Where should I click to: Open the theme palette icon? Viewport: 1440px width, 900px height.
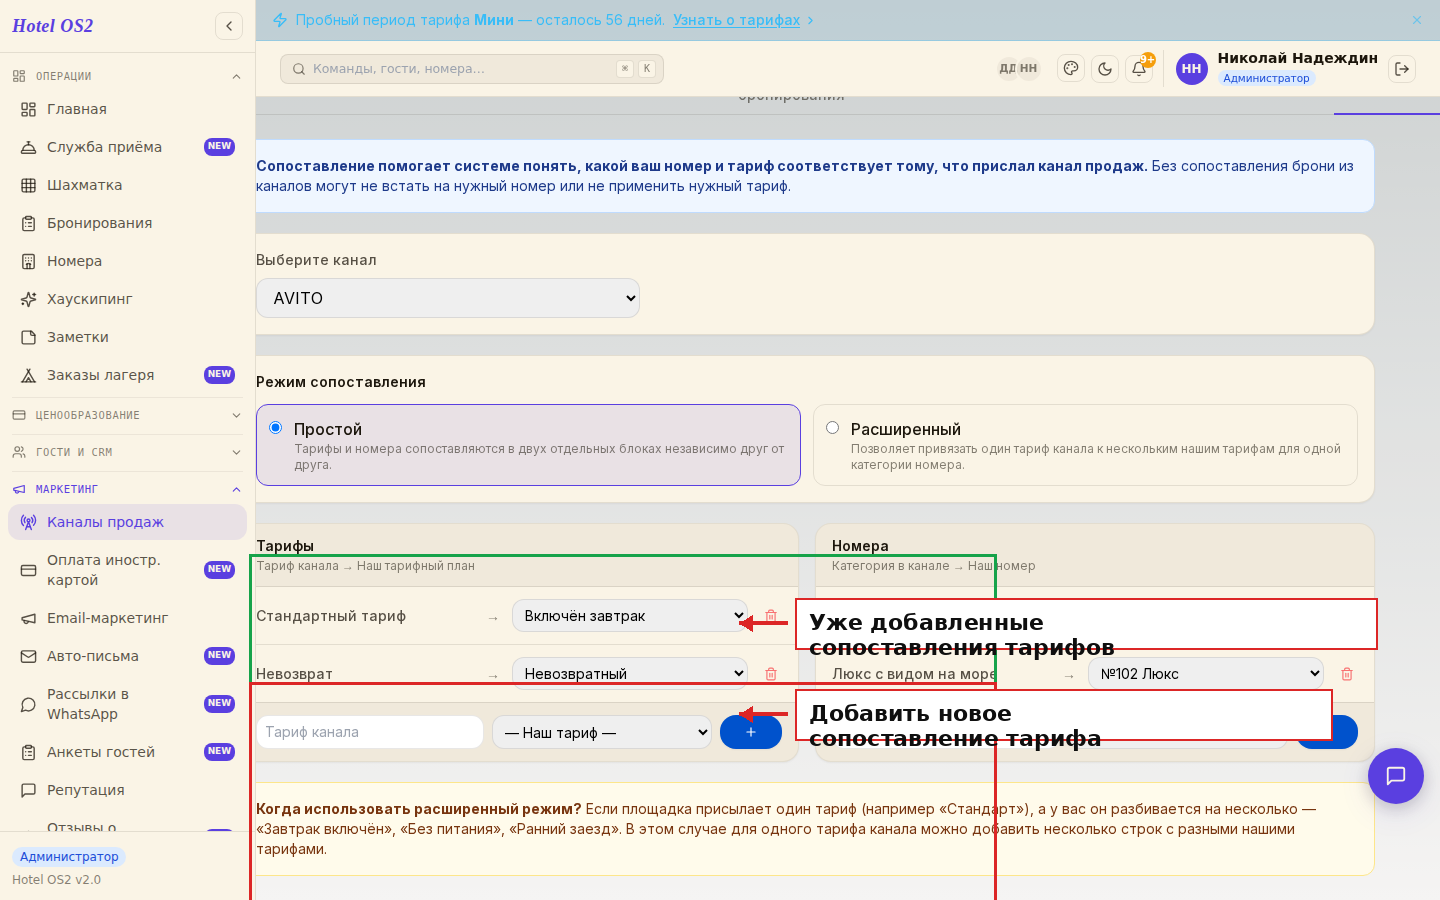click(x=1071, y=69)
